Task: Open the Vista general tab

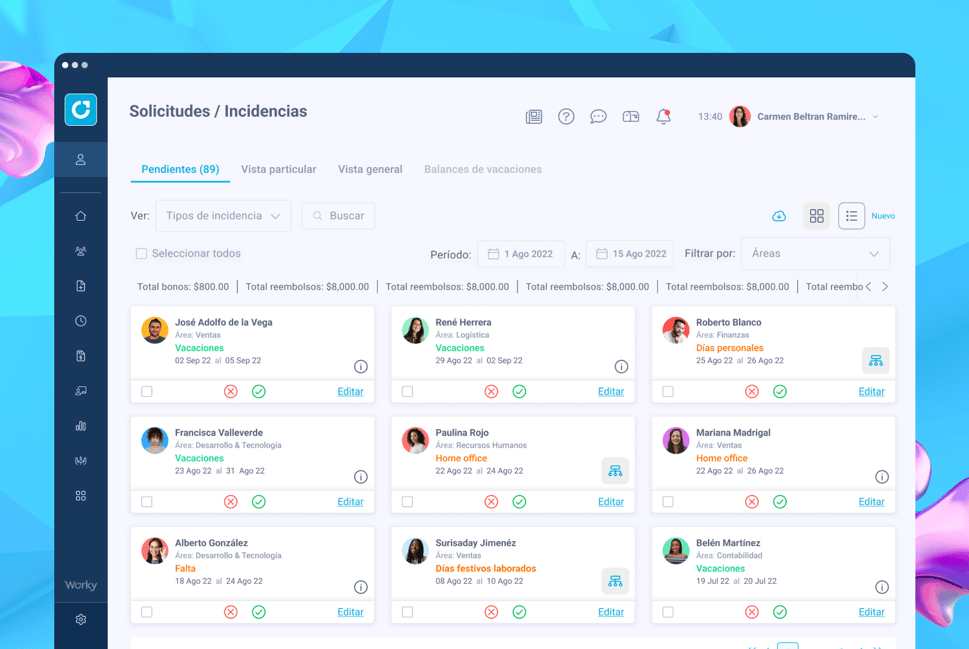Action: 370,170
